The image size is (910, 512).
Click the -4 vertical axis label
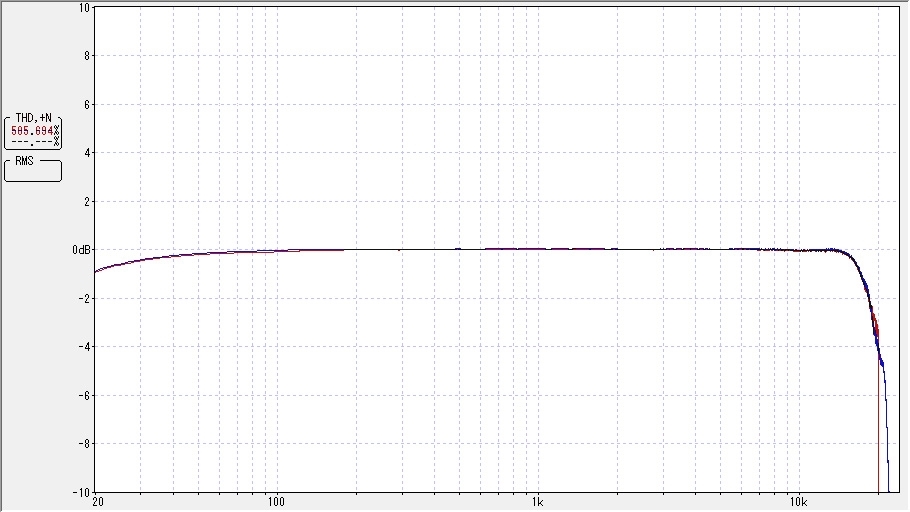click(85, 347)
